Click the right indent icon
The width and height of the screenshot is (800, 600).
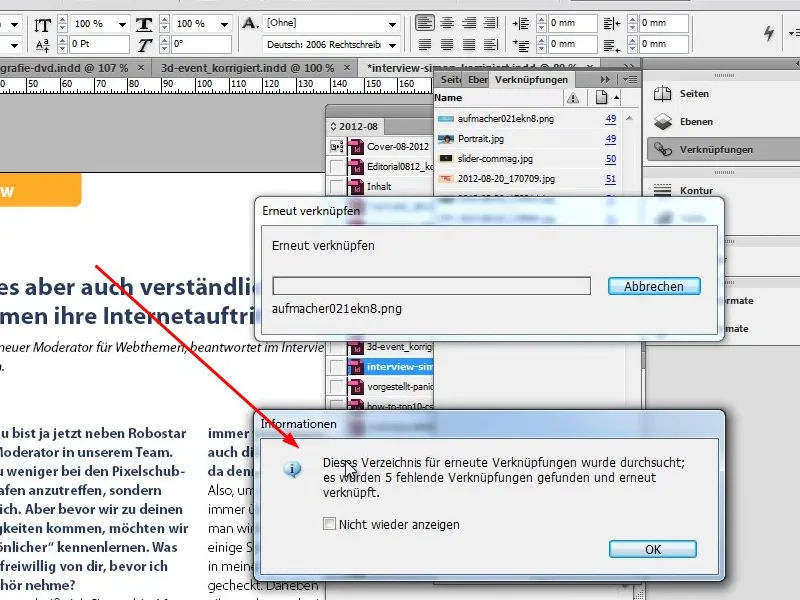click(x=612, y=23)
